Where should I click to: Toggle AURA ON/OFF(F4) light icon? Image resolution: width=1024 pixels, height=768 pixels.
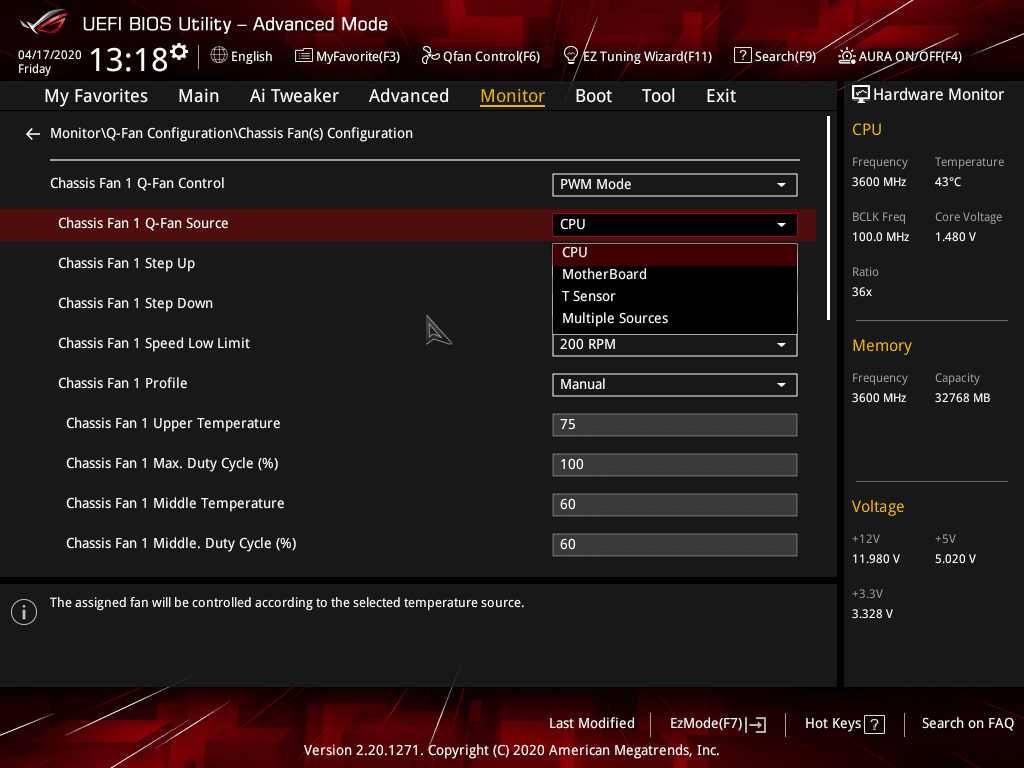(846, 56)
